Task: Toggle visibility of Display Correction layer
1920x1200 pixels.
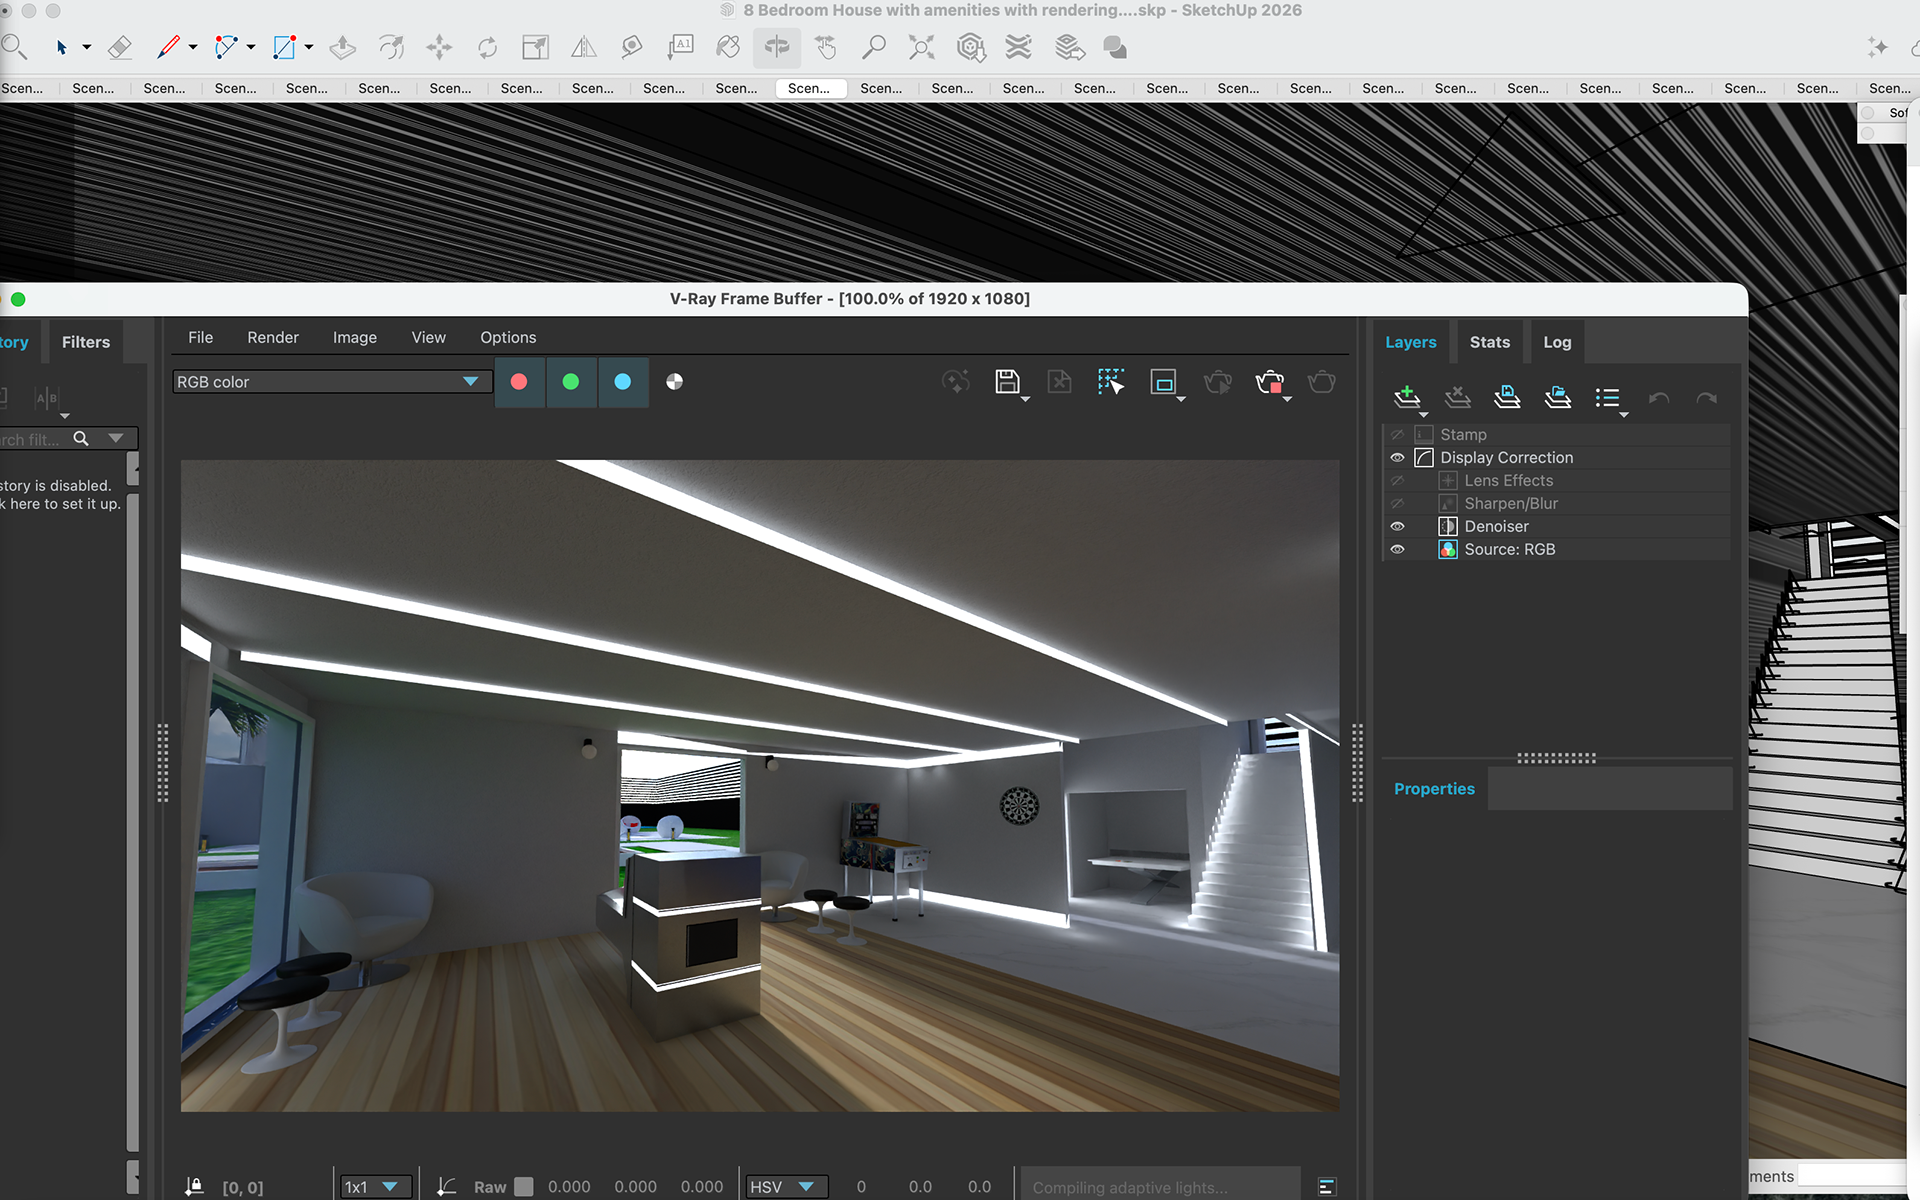Action: (1397, 457)
